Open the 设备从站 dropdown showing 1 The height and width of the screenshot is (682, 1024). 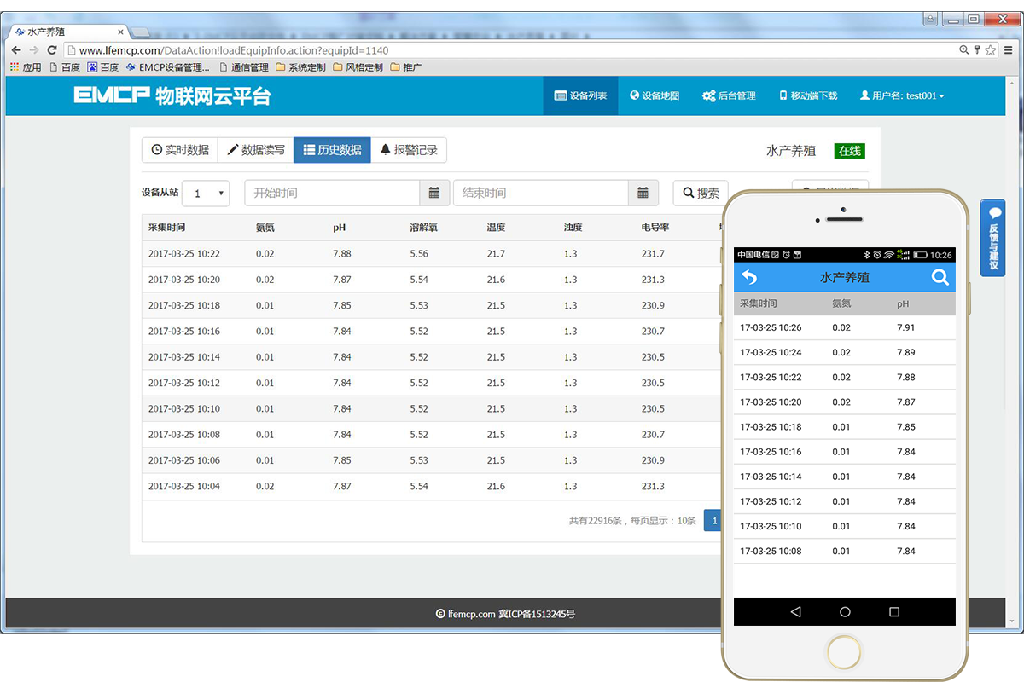tap(206, 193)
